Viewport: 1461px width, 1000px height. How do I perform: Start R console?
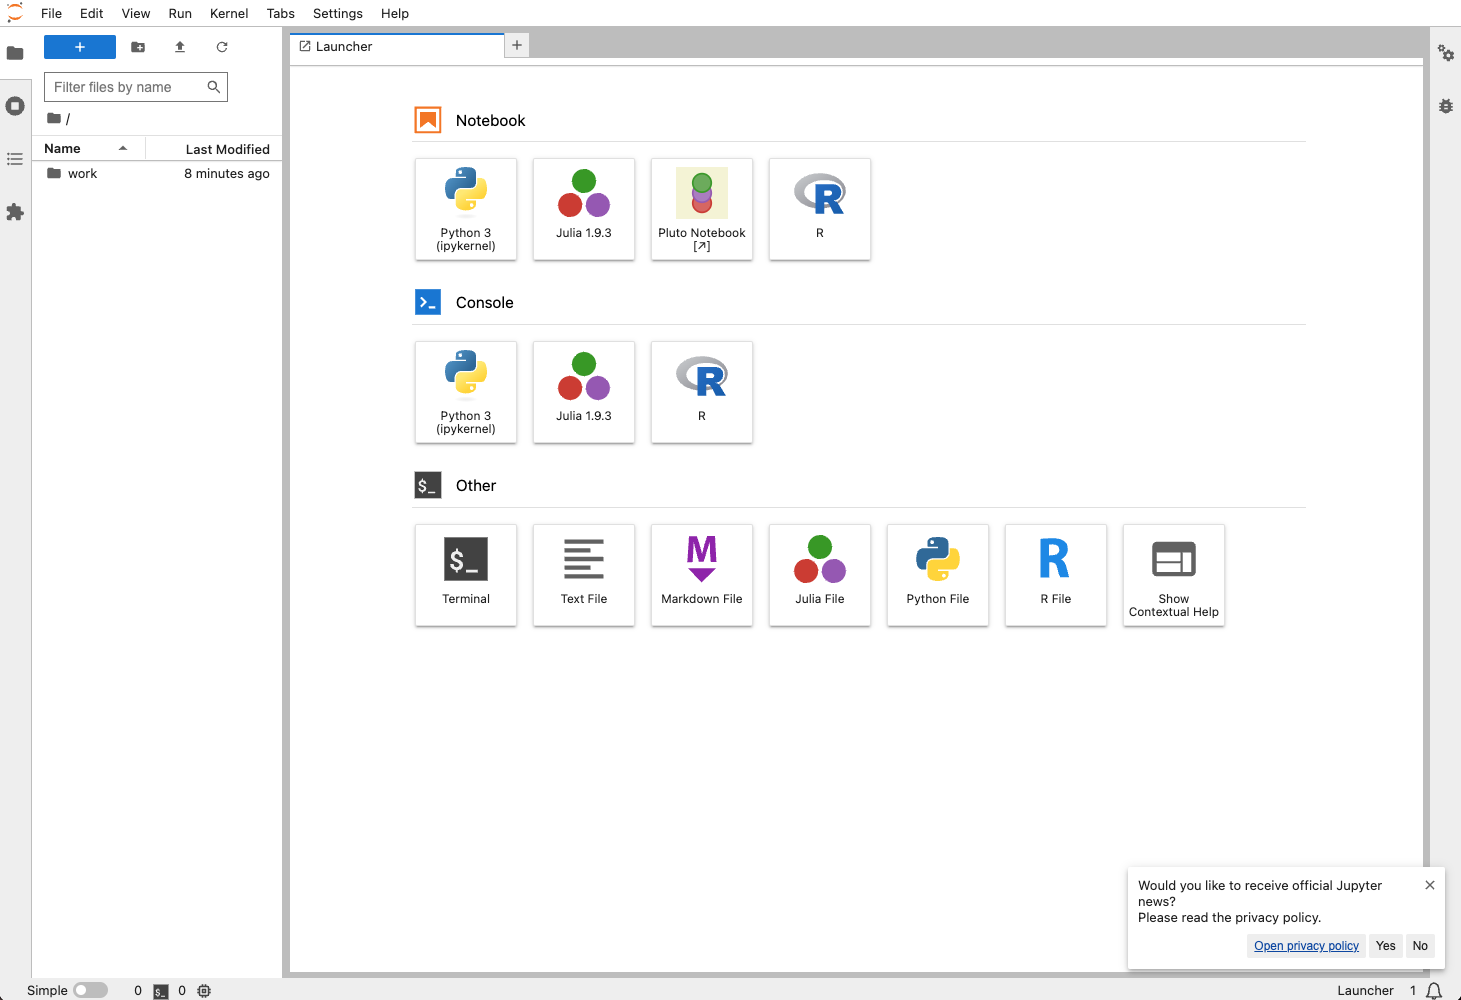[x=702, y=392]
